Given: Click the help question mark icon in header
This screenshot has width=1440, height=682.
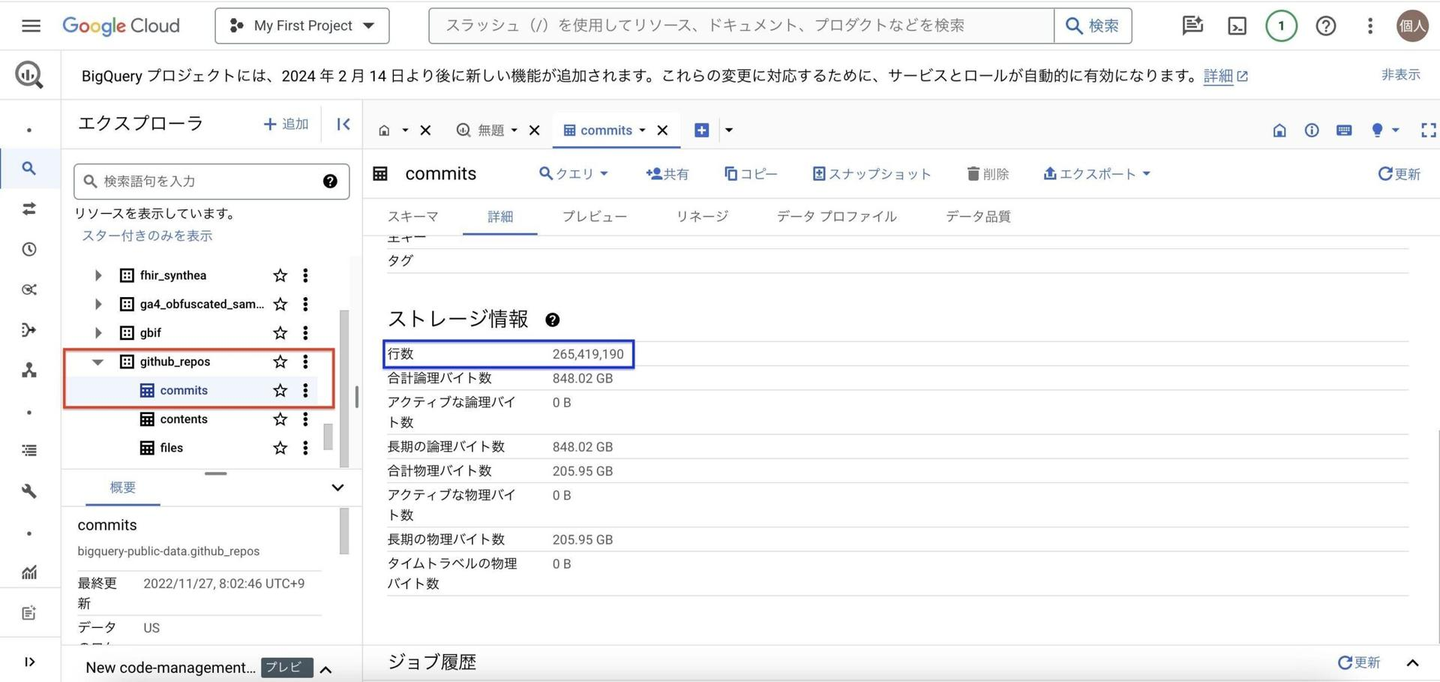Looking at the screenshot, I should (x=1325, y=26).
